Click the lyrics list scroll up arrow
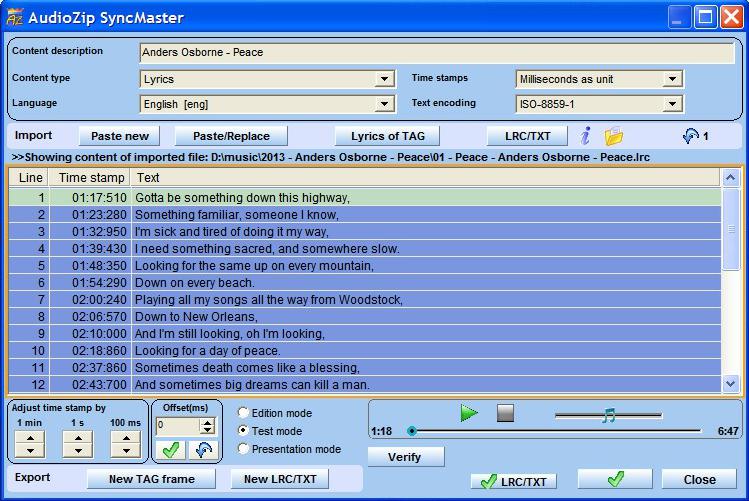 click(730, 178)
